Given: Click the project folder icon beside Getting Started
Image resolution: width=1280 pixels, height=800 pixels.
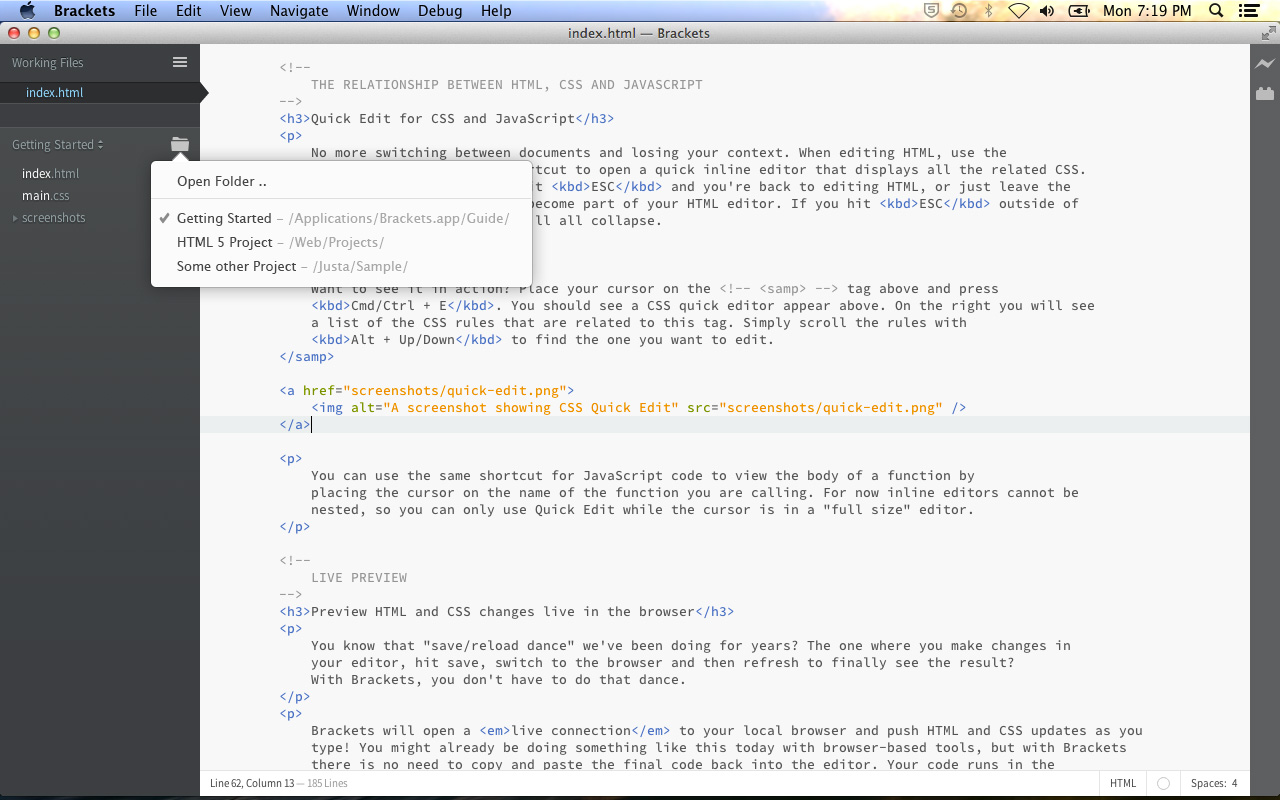Looking at the screenshot, I should [180, 144].
